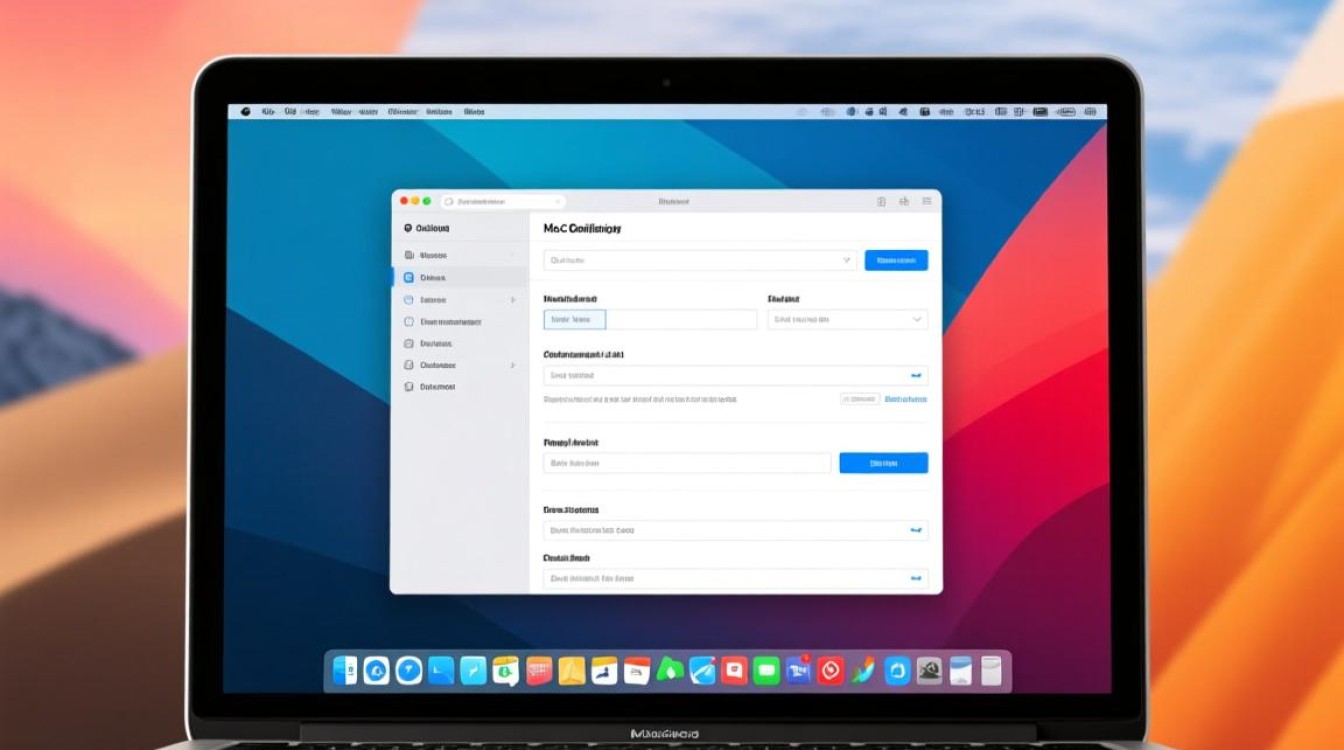Click the list-view icon in the window's top-right toolbar
This screenshot has width=1344, height=750.
[927, 201]
